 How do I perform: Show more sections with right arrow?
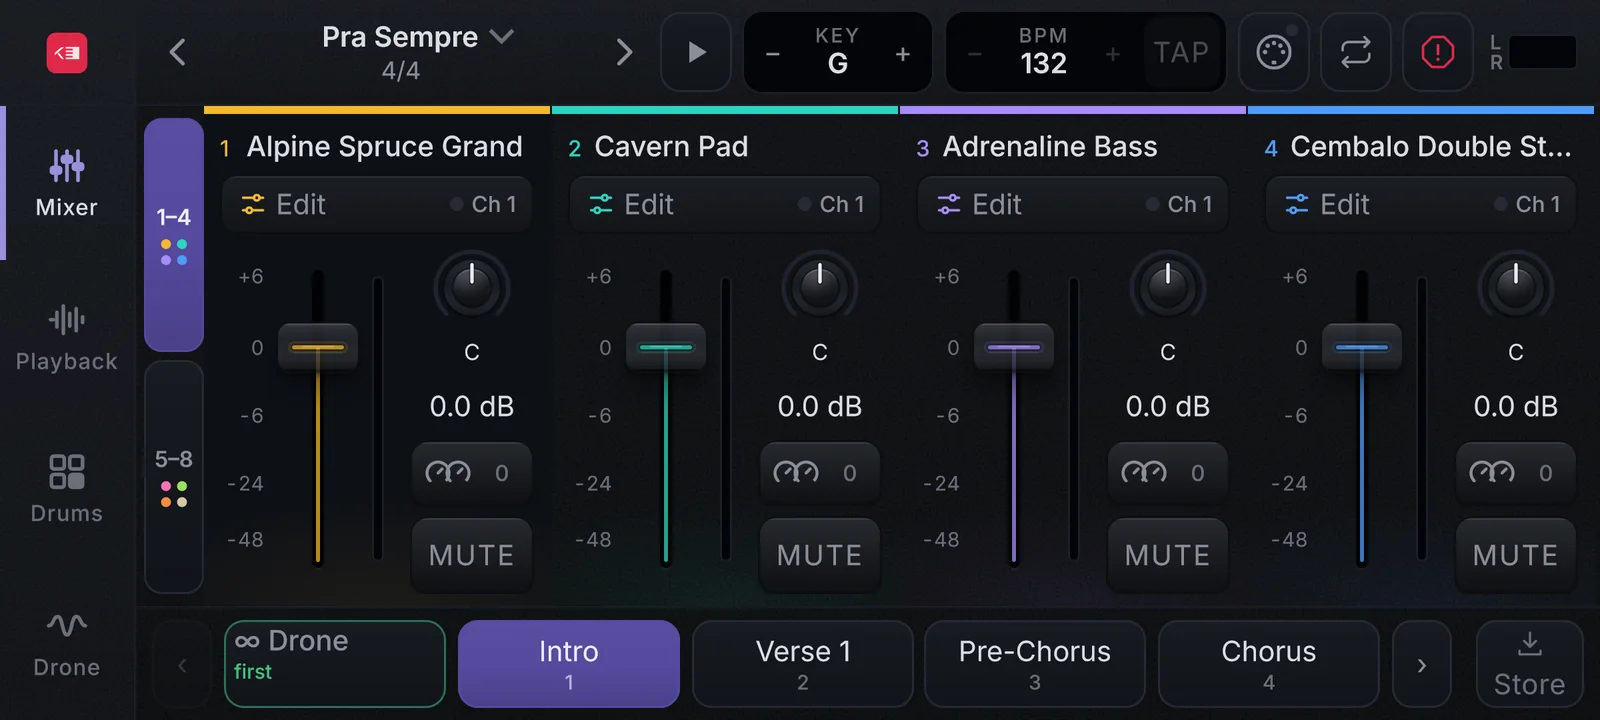coord(1421,664)
